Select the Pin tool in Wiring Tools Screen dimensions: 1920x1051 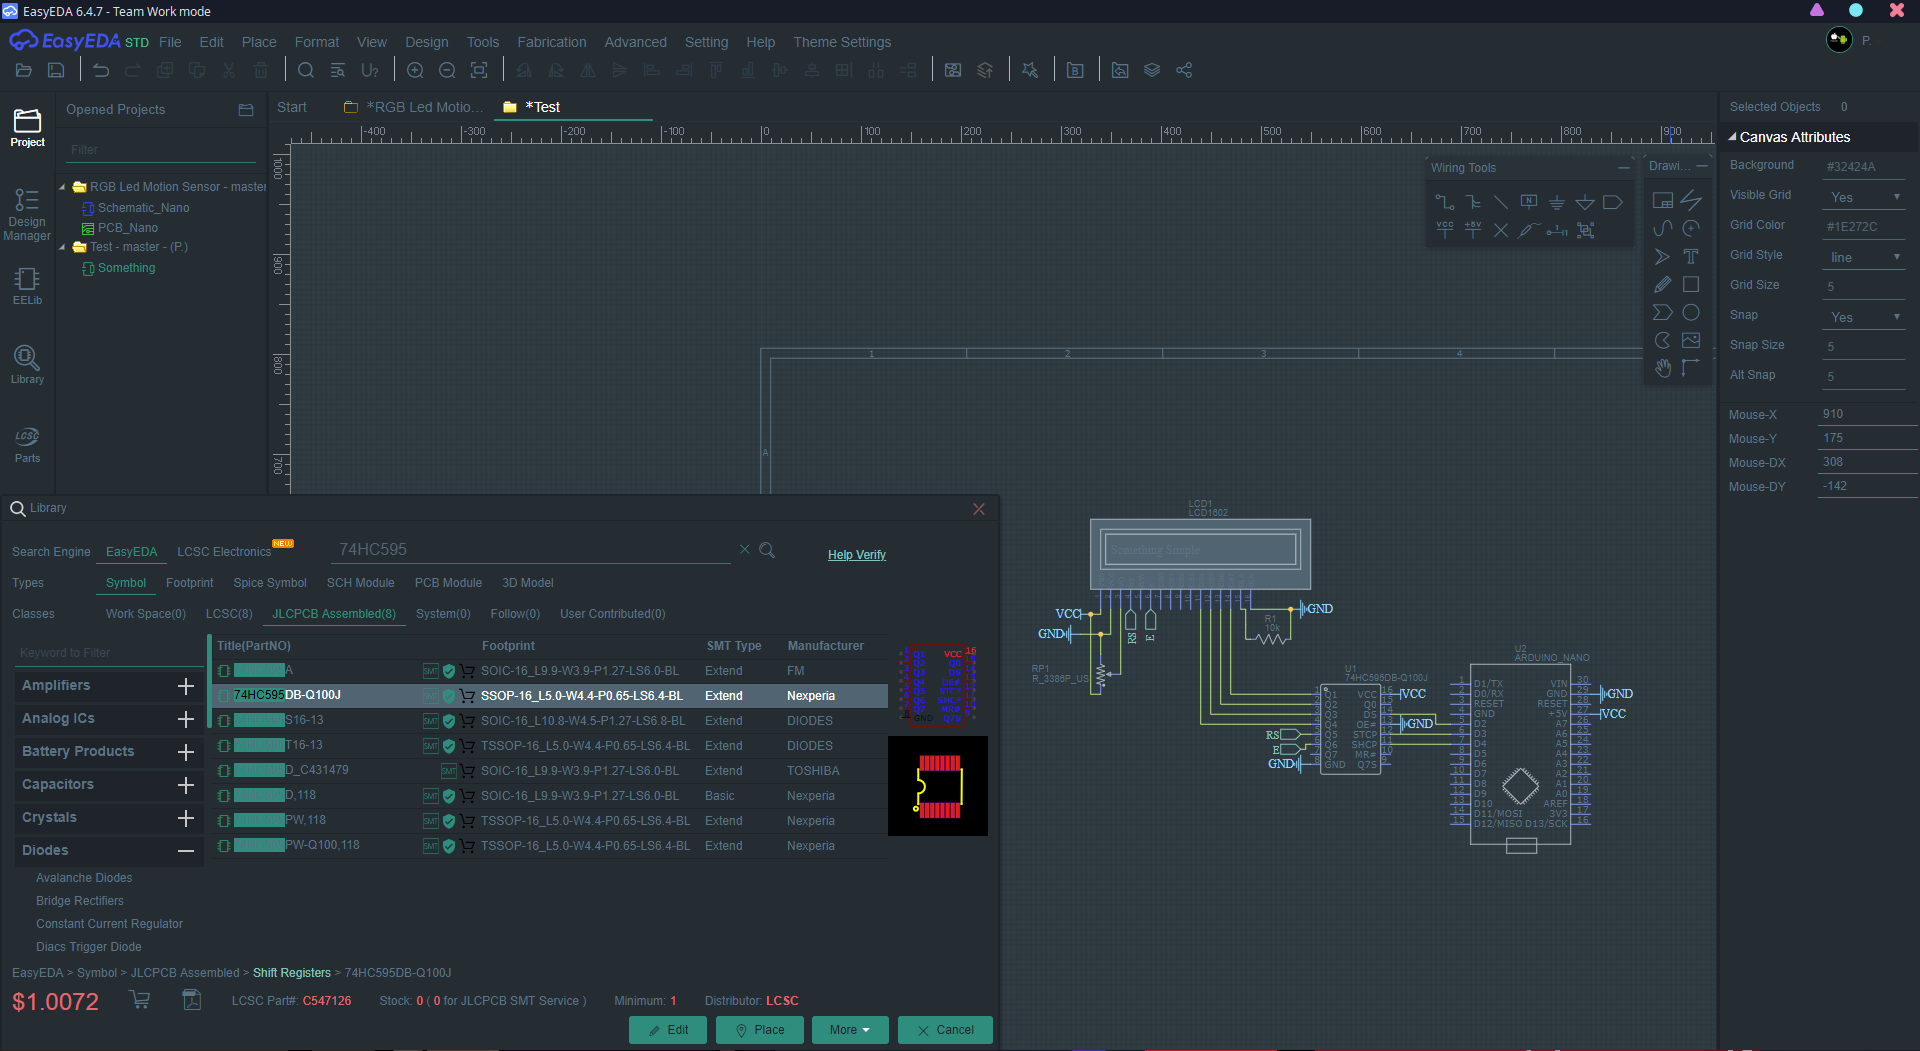1557,230
